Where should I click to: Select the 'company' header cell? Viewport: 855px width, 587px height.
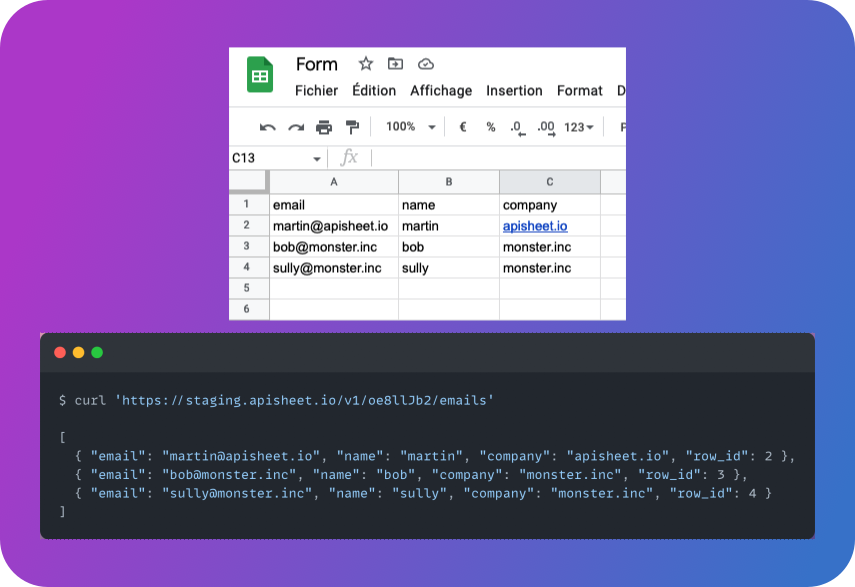tap(550, 205)
